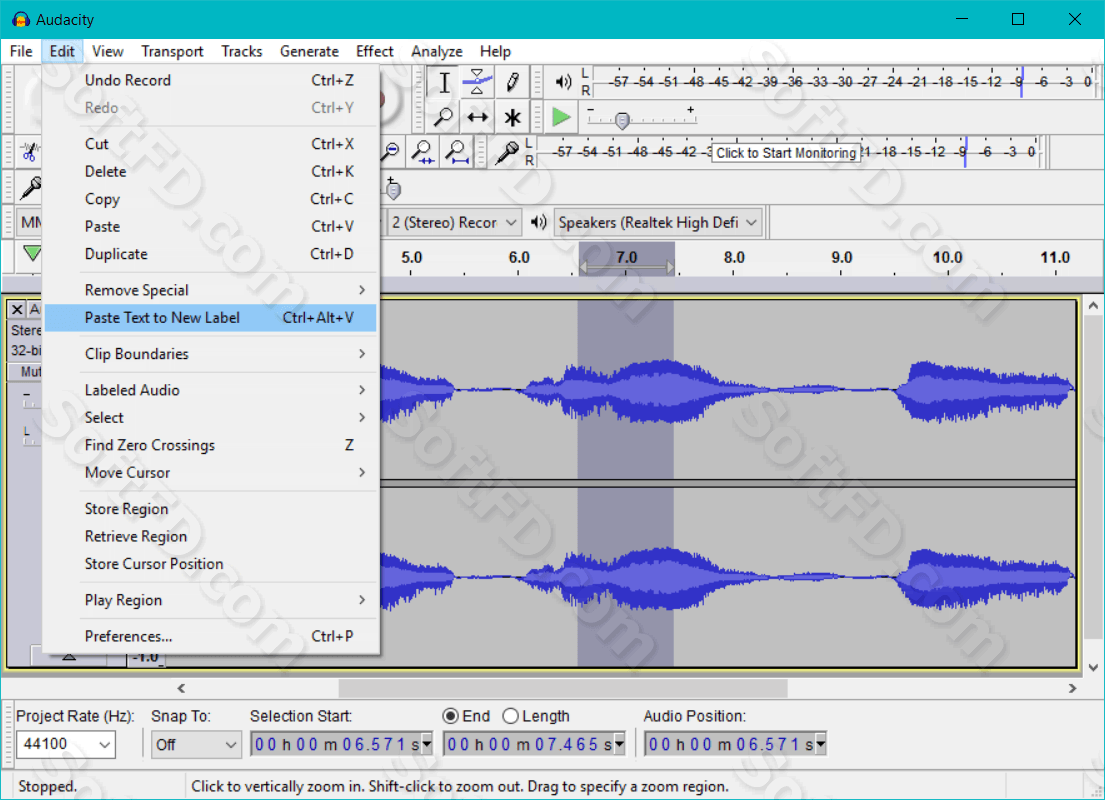Expand the Remove Special submenu
1105x800 pixels.
point(211,290)
